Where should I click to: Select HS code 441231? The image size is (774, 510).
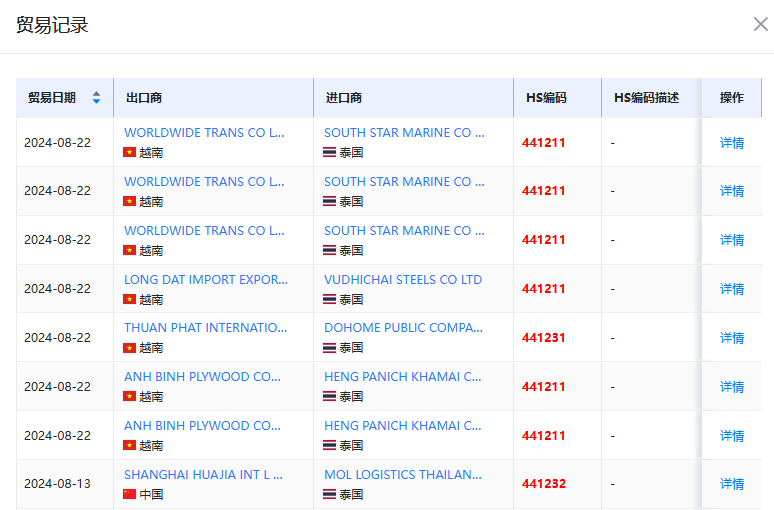(x=543, y=338)
